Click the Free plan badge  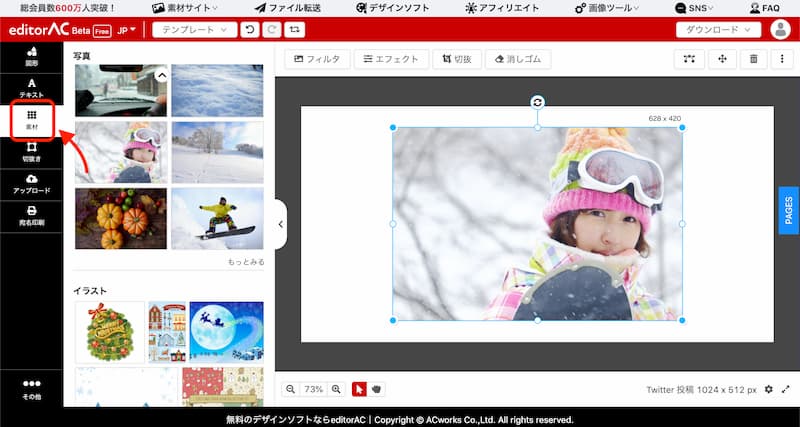pyautogui.click(x=102, y=31)
